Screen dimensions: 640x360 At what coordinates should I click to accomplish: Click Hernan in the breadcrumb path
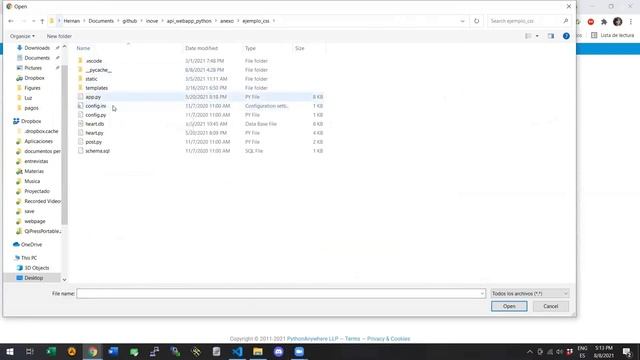[71, 21]
